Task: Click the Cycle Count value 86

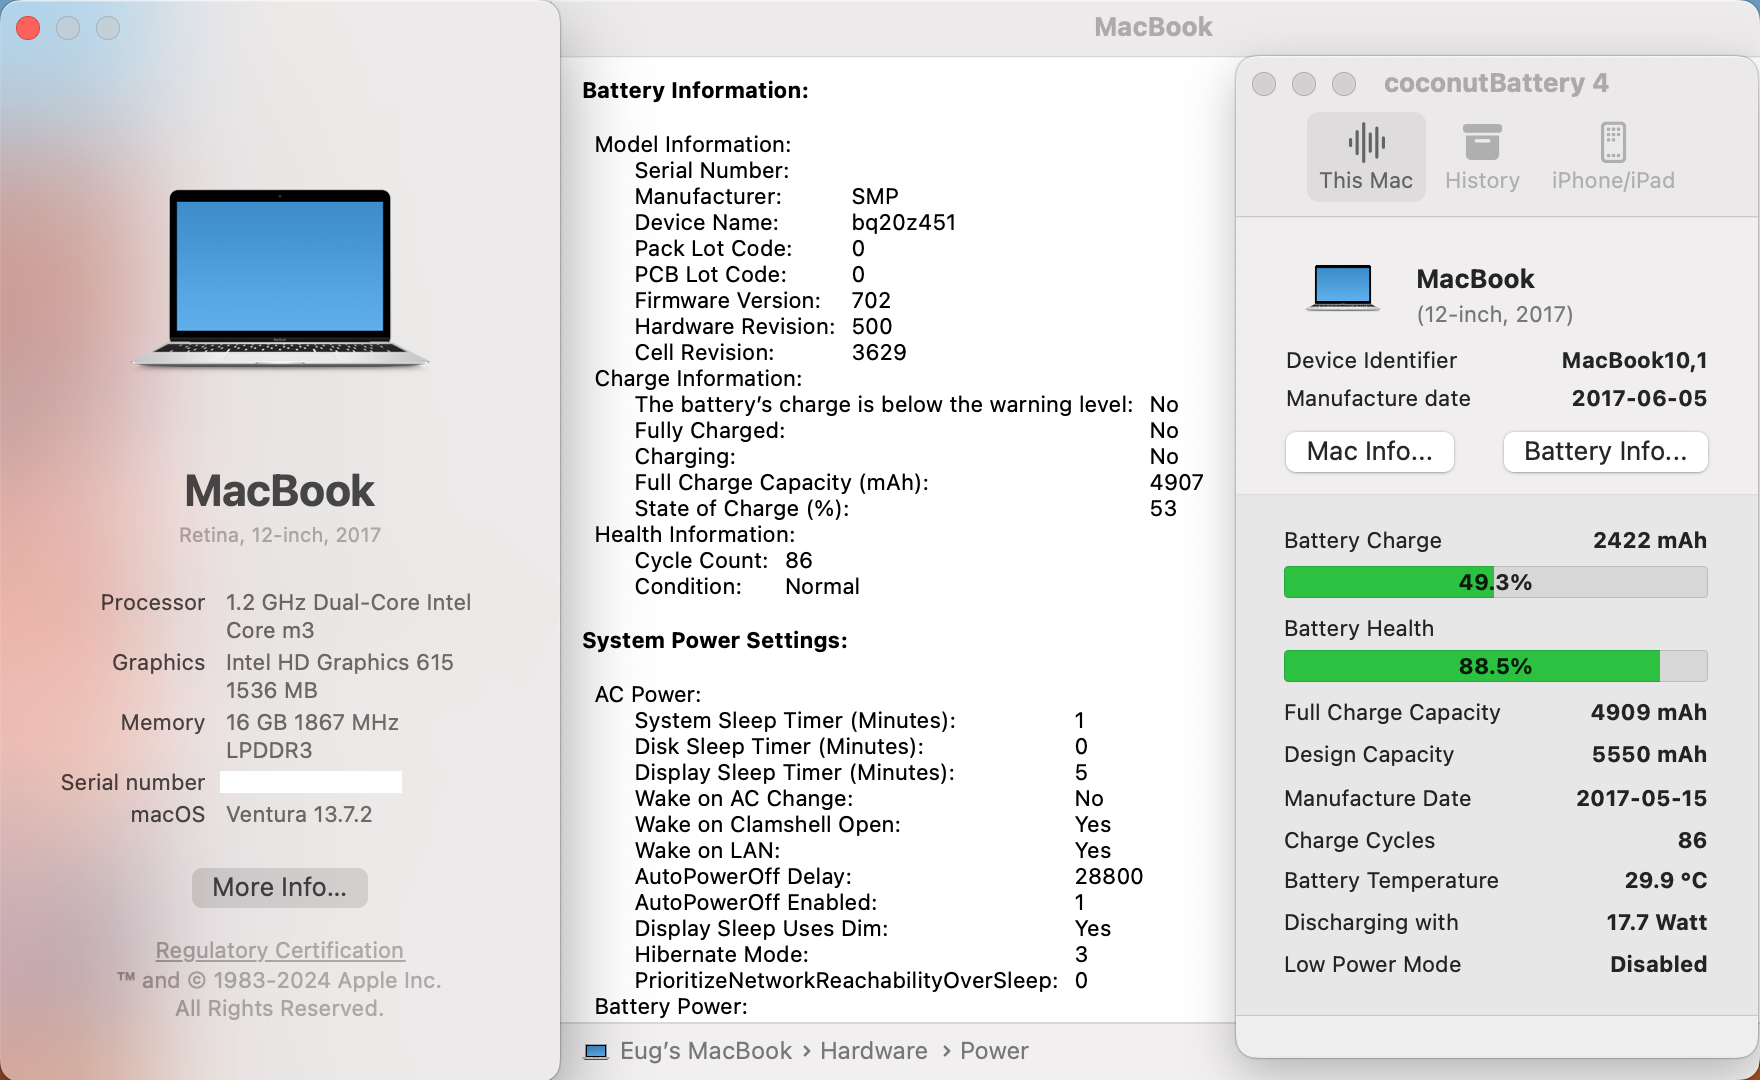Action: point(799,560)
